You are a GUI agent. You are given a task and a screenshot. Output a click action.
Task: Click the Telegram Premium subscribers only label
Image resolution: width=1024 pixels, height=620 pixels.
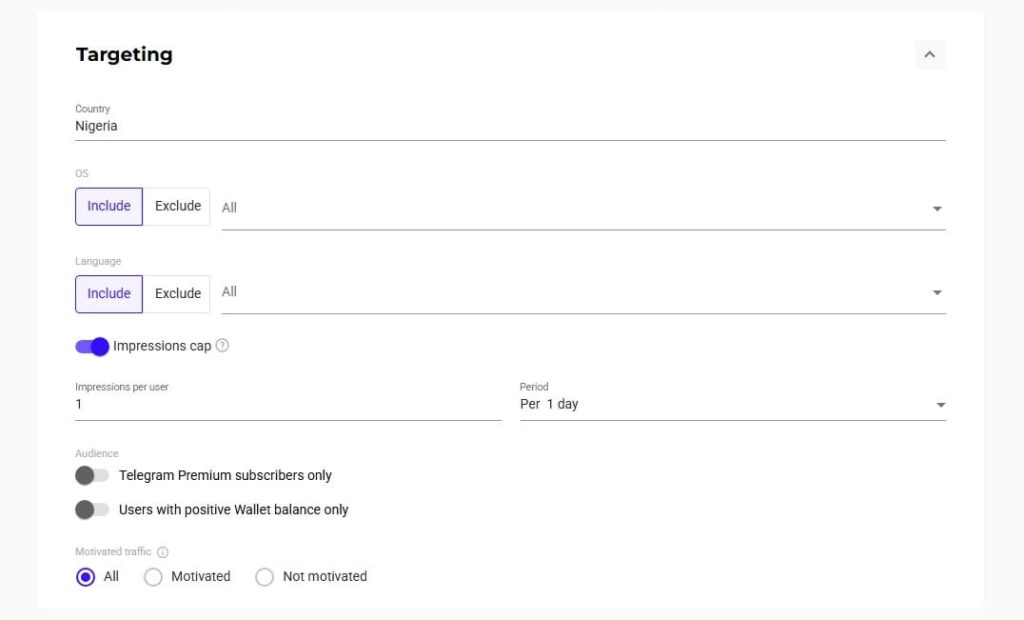tap(225, 476)
